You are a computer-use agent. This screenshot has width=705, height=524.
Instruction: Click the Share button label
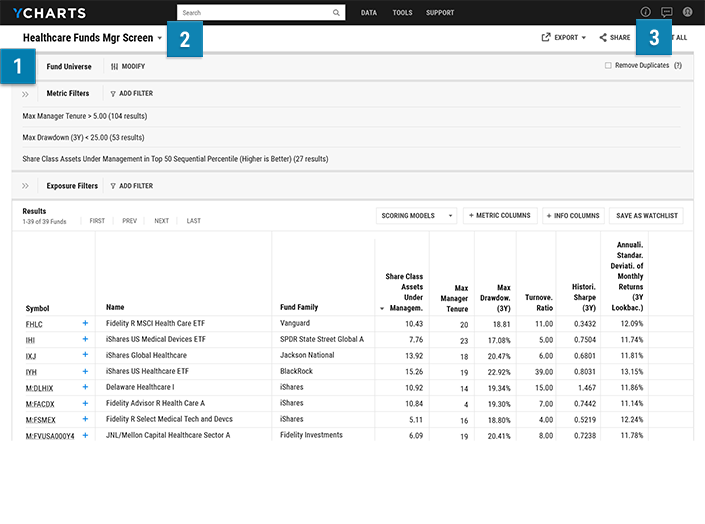(x=620, y=38)
